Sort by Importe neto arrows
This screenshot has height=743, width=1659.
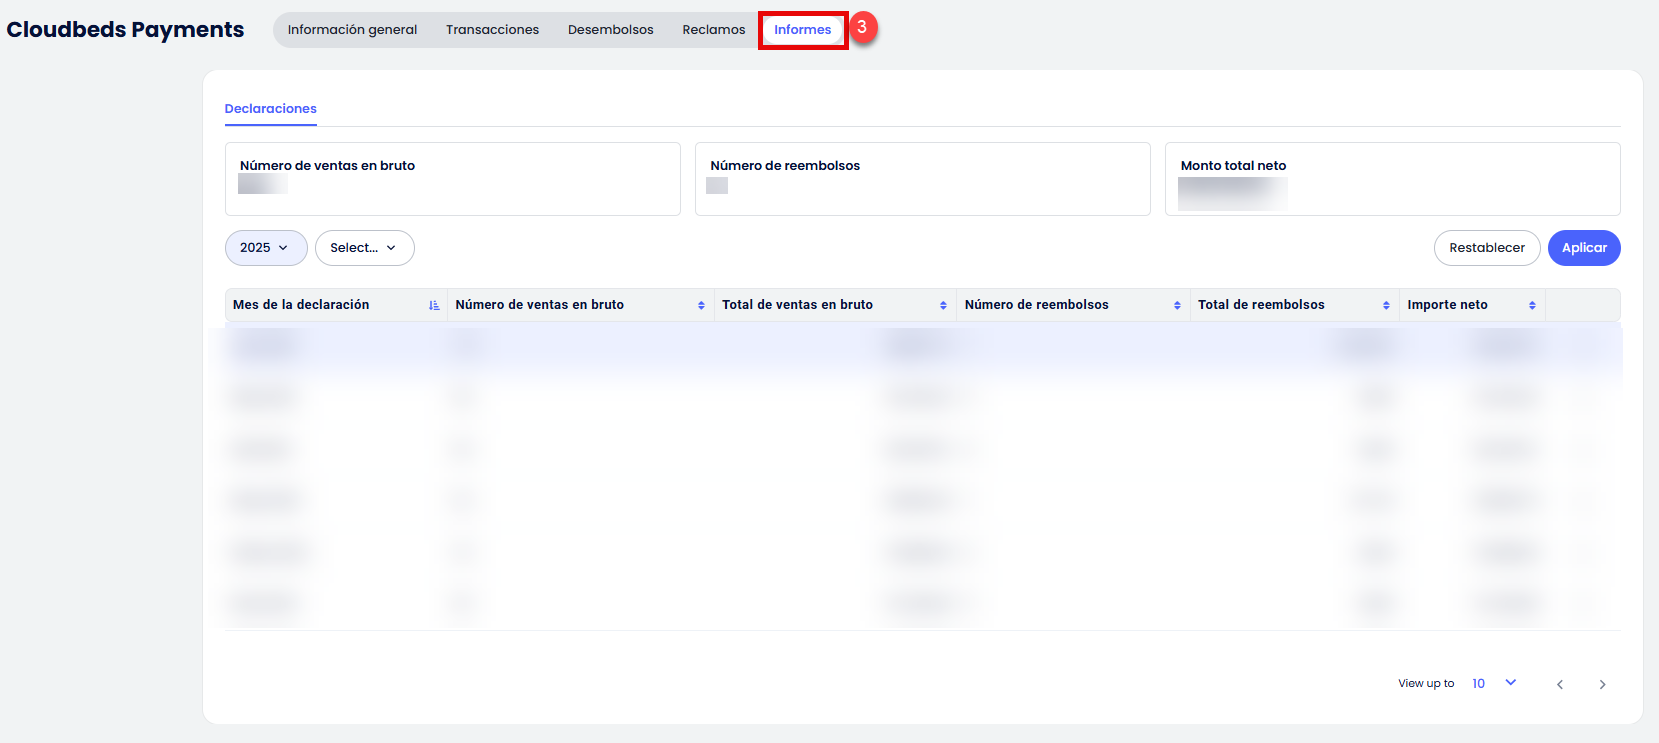point(1532,305)
